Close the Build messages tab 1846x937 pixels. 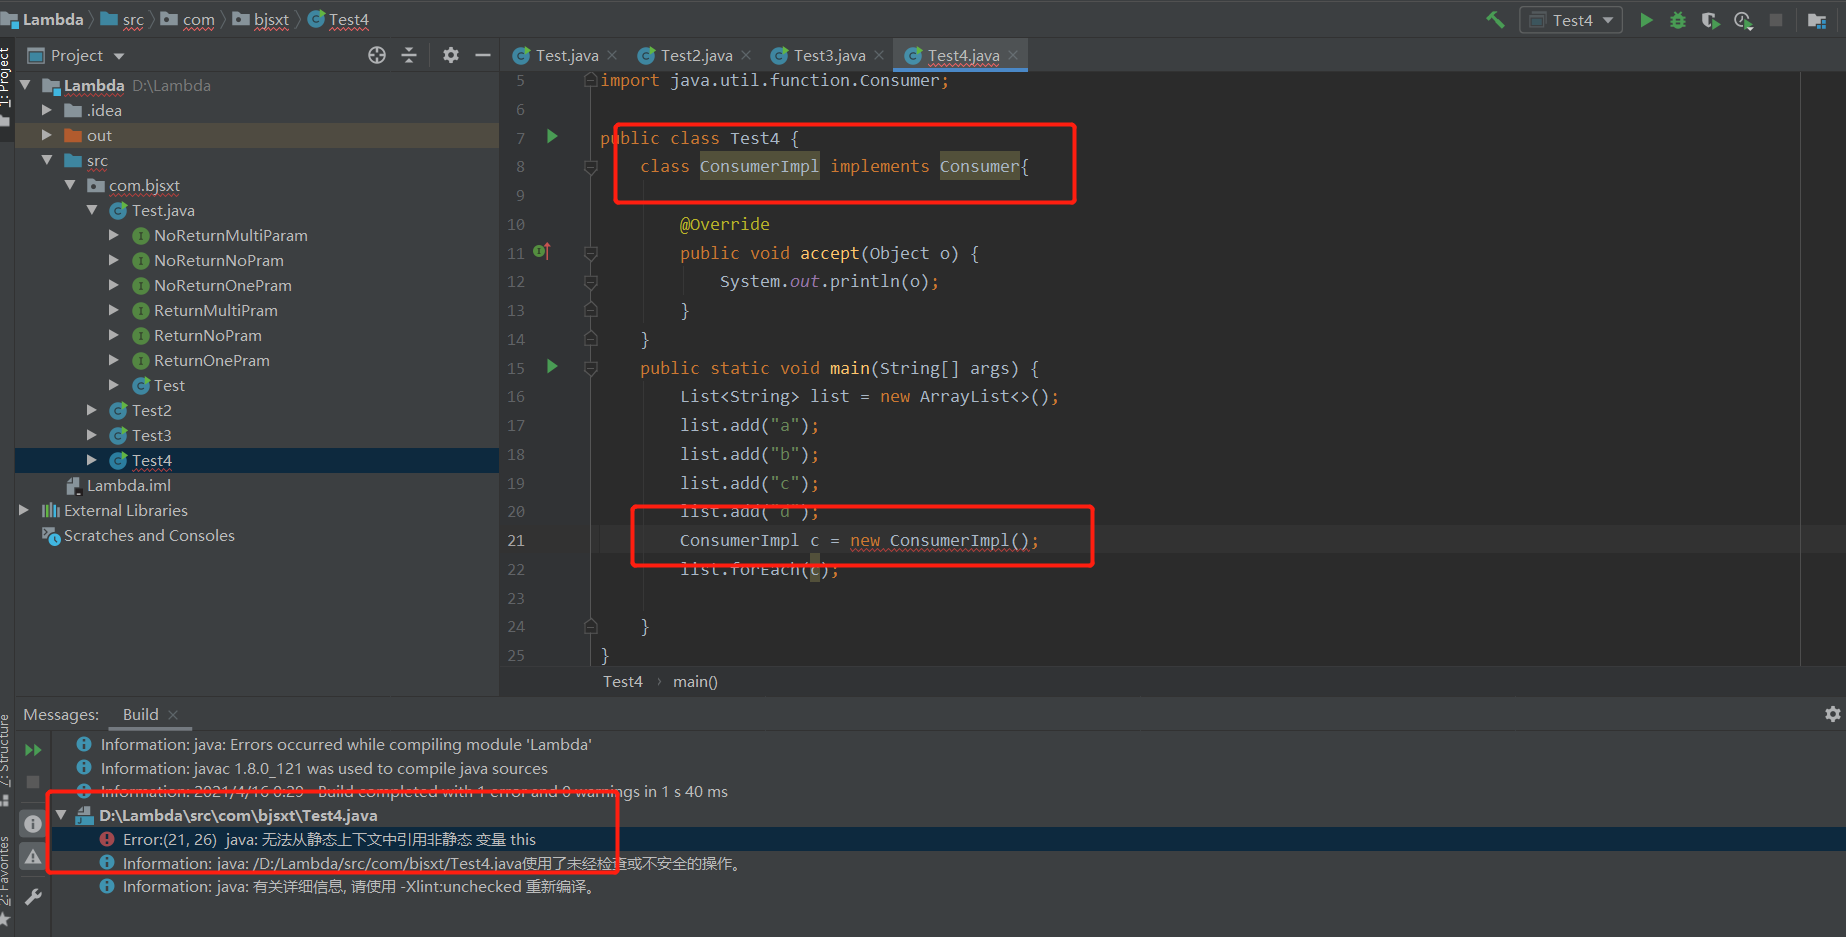(x=173, y=714)
